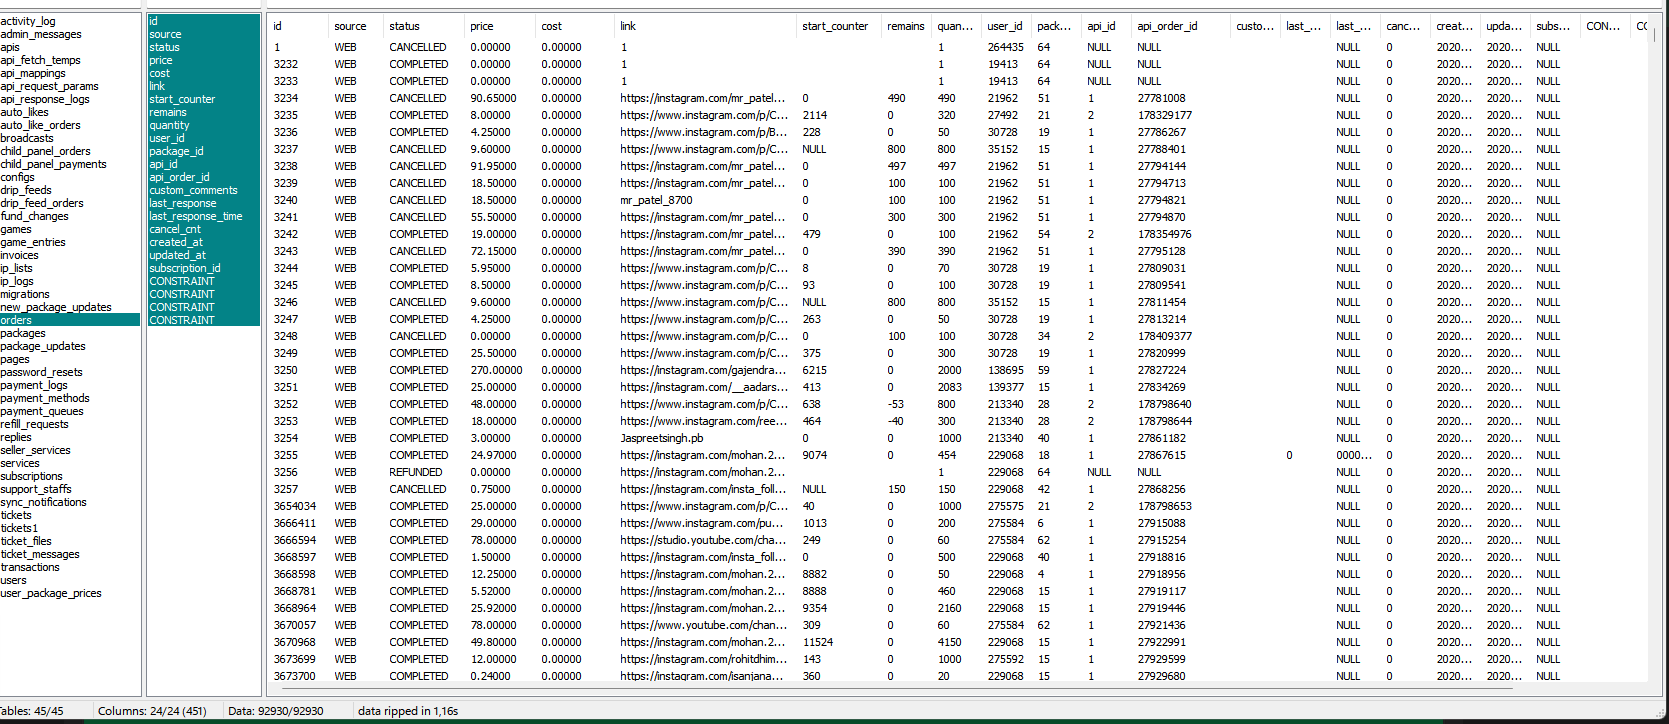Click the data ripped time status text
Viewport: 1669px width, 724px height.
pyautogui.click(x=408, y=711)
